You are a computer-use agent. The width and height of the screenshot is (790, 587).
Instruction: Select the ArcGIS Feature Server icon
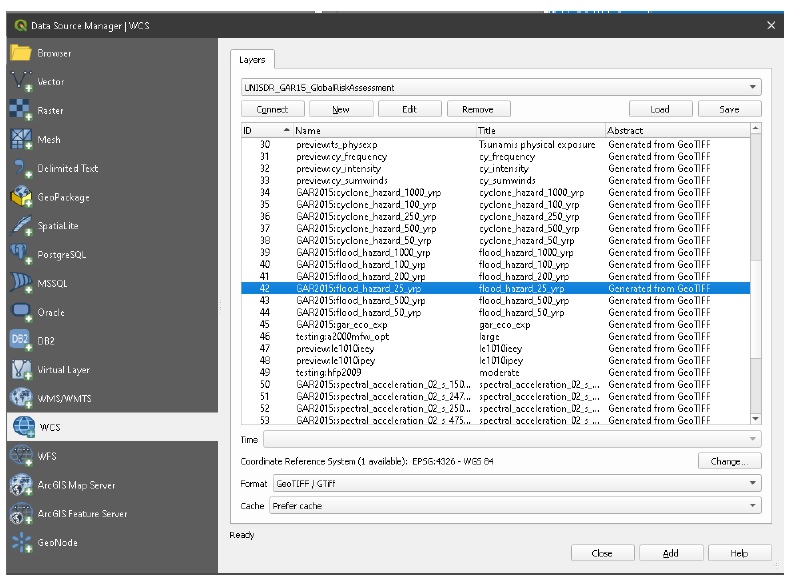pyautogui.click(x=21, y=513)
